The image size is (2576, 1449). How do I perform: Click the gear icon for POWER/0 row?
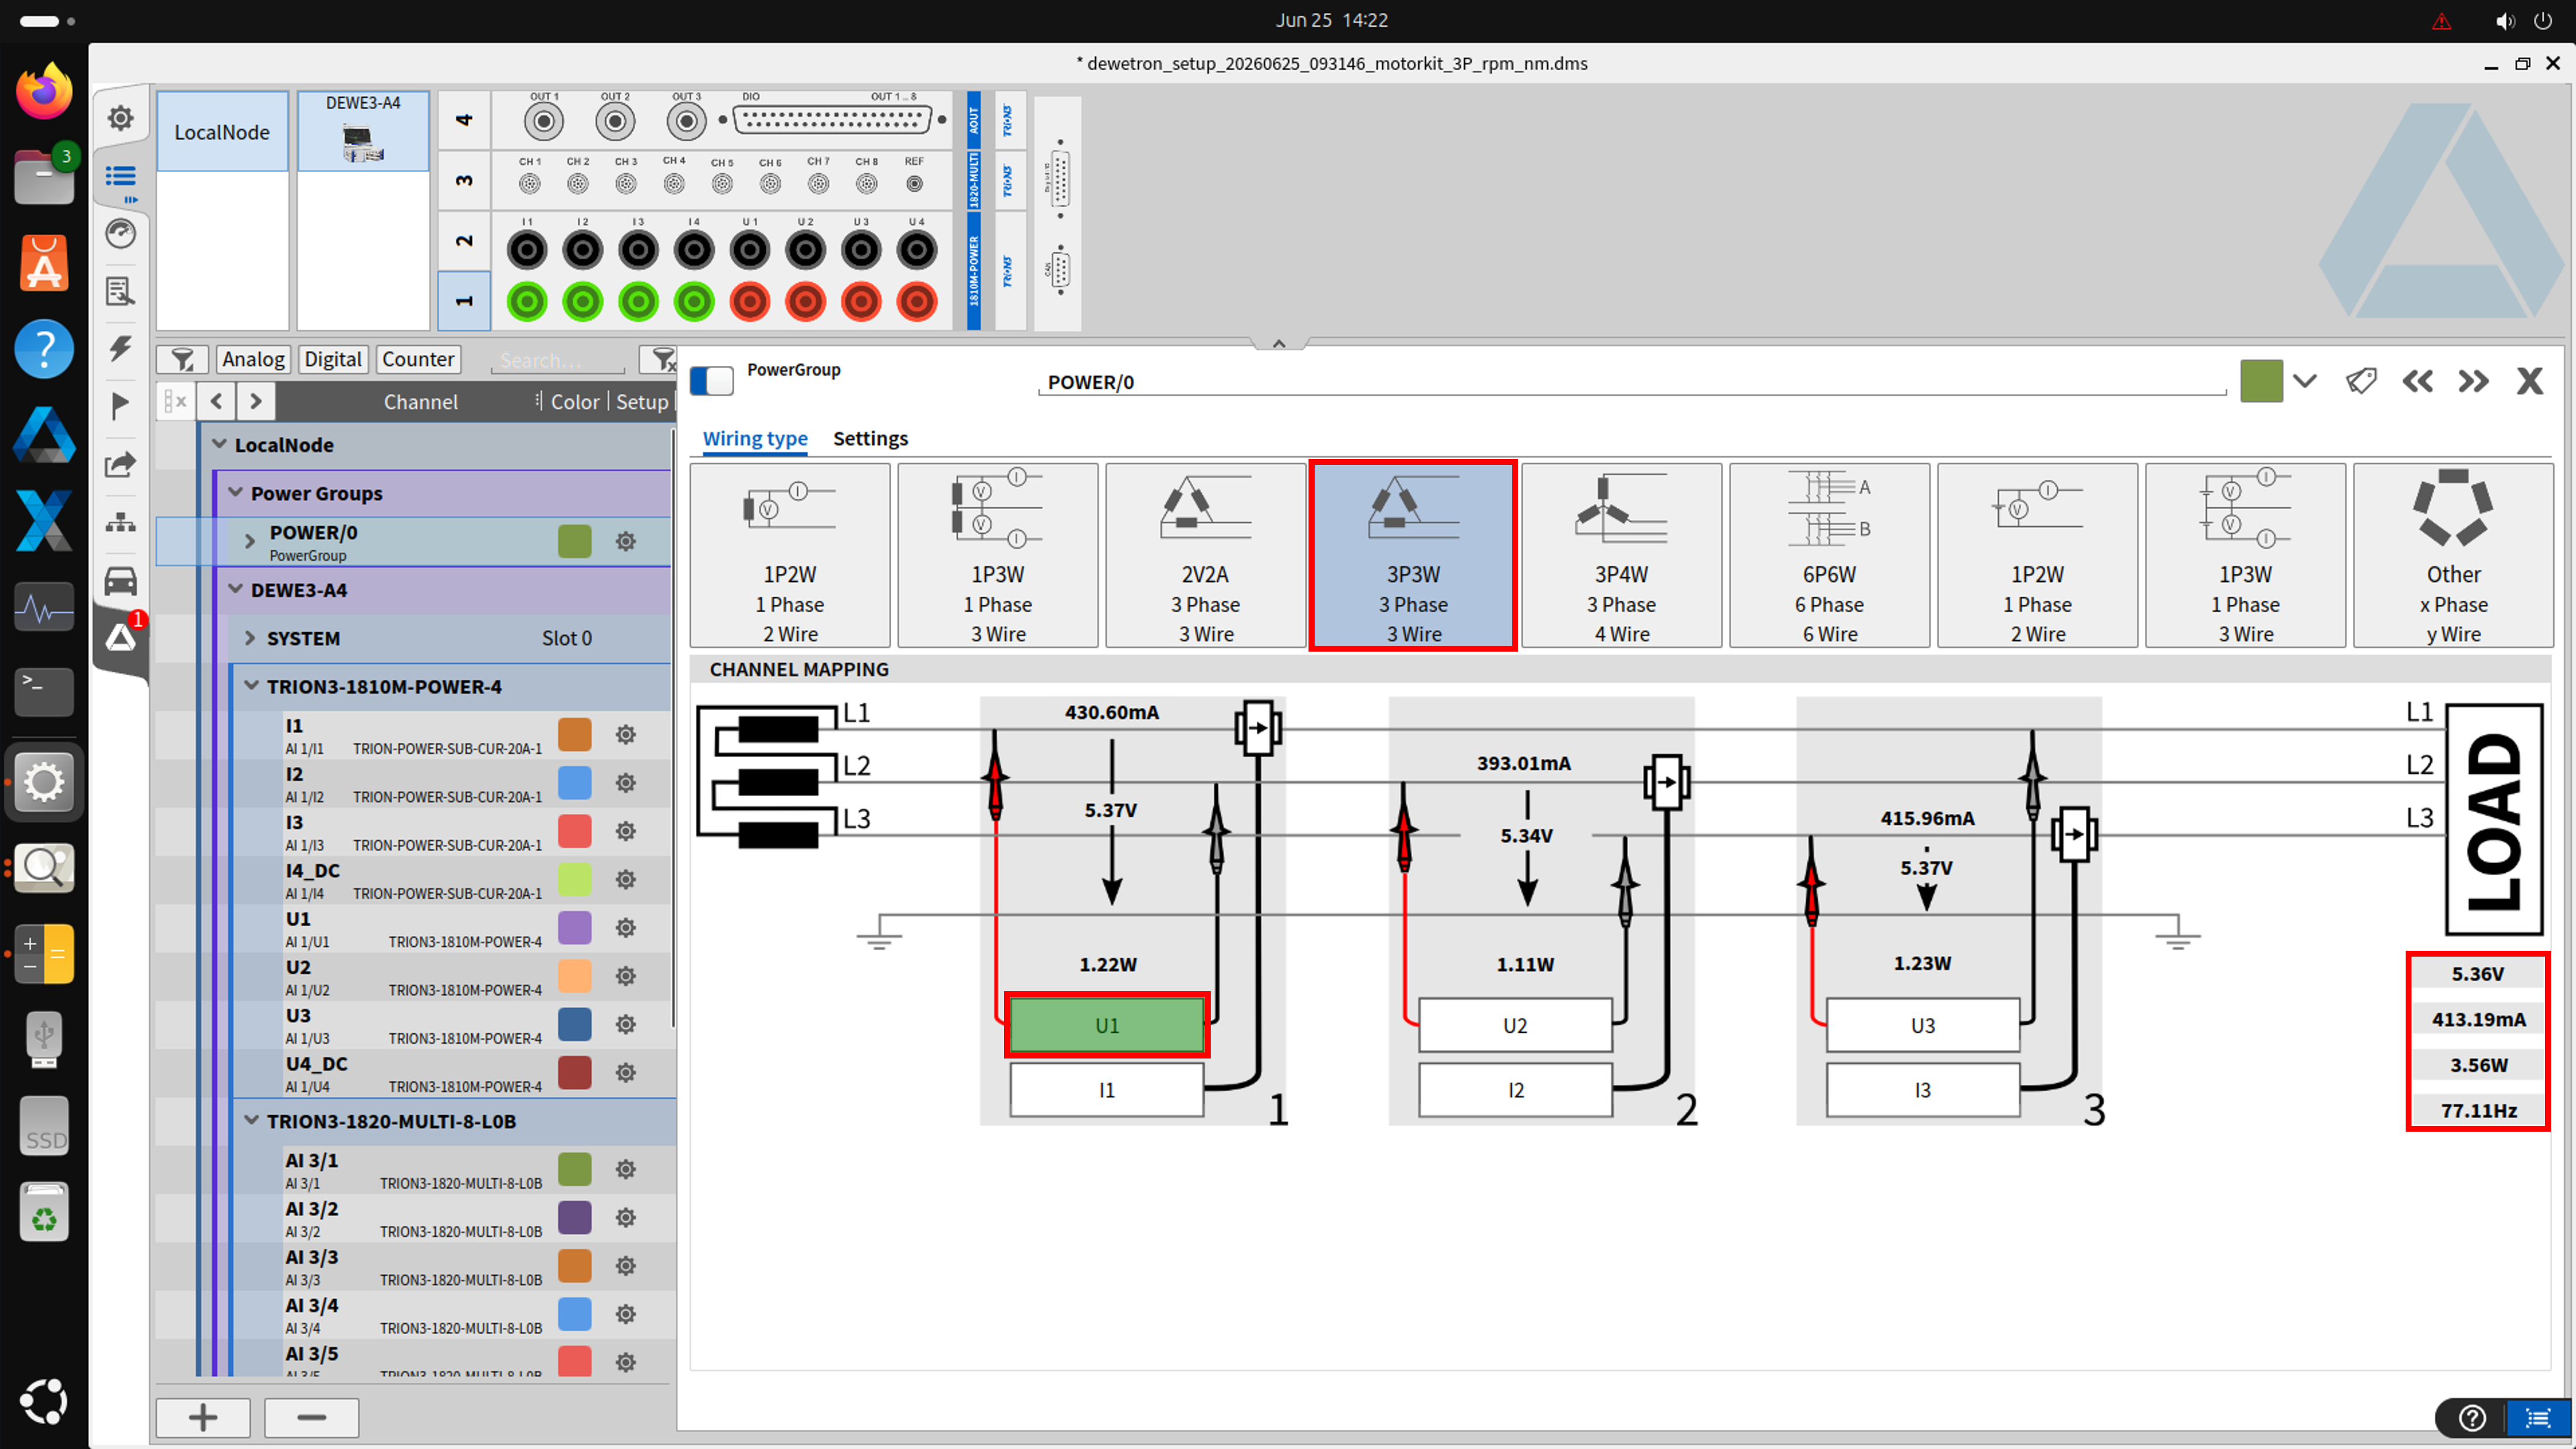click(626, 541)
